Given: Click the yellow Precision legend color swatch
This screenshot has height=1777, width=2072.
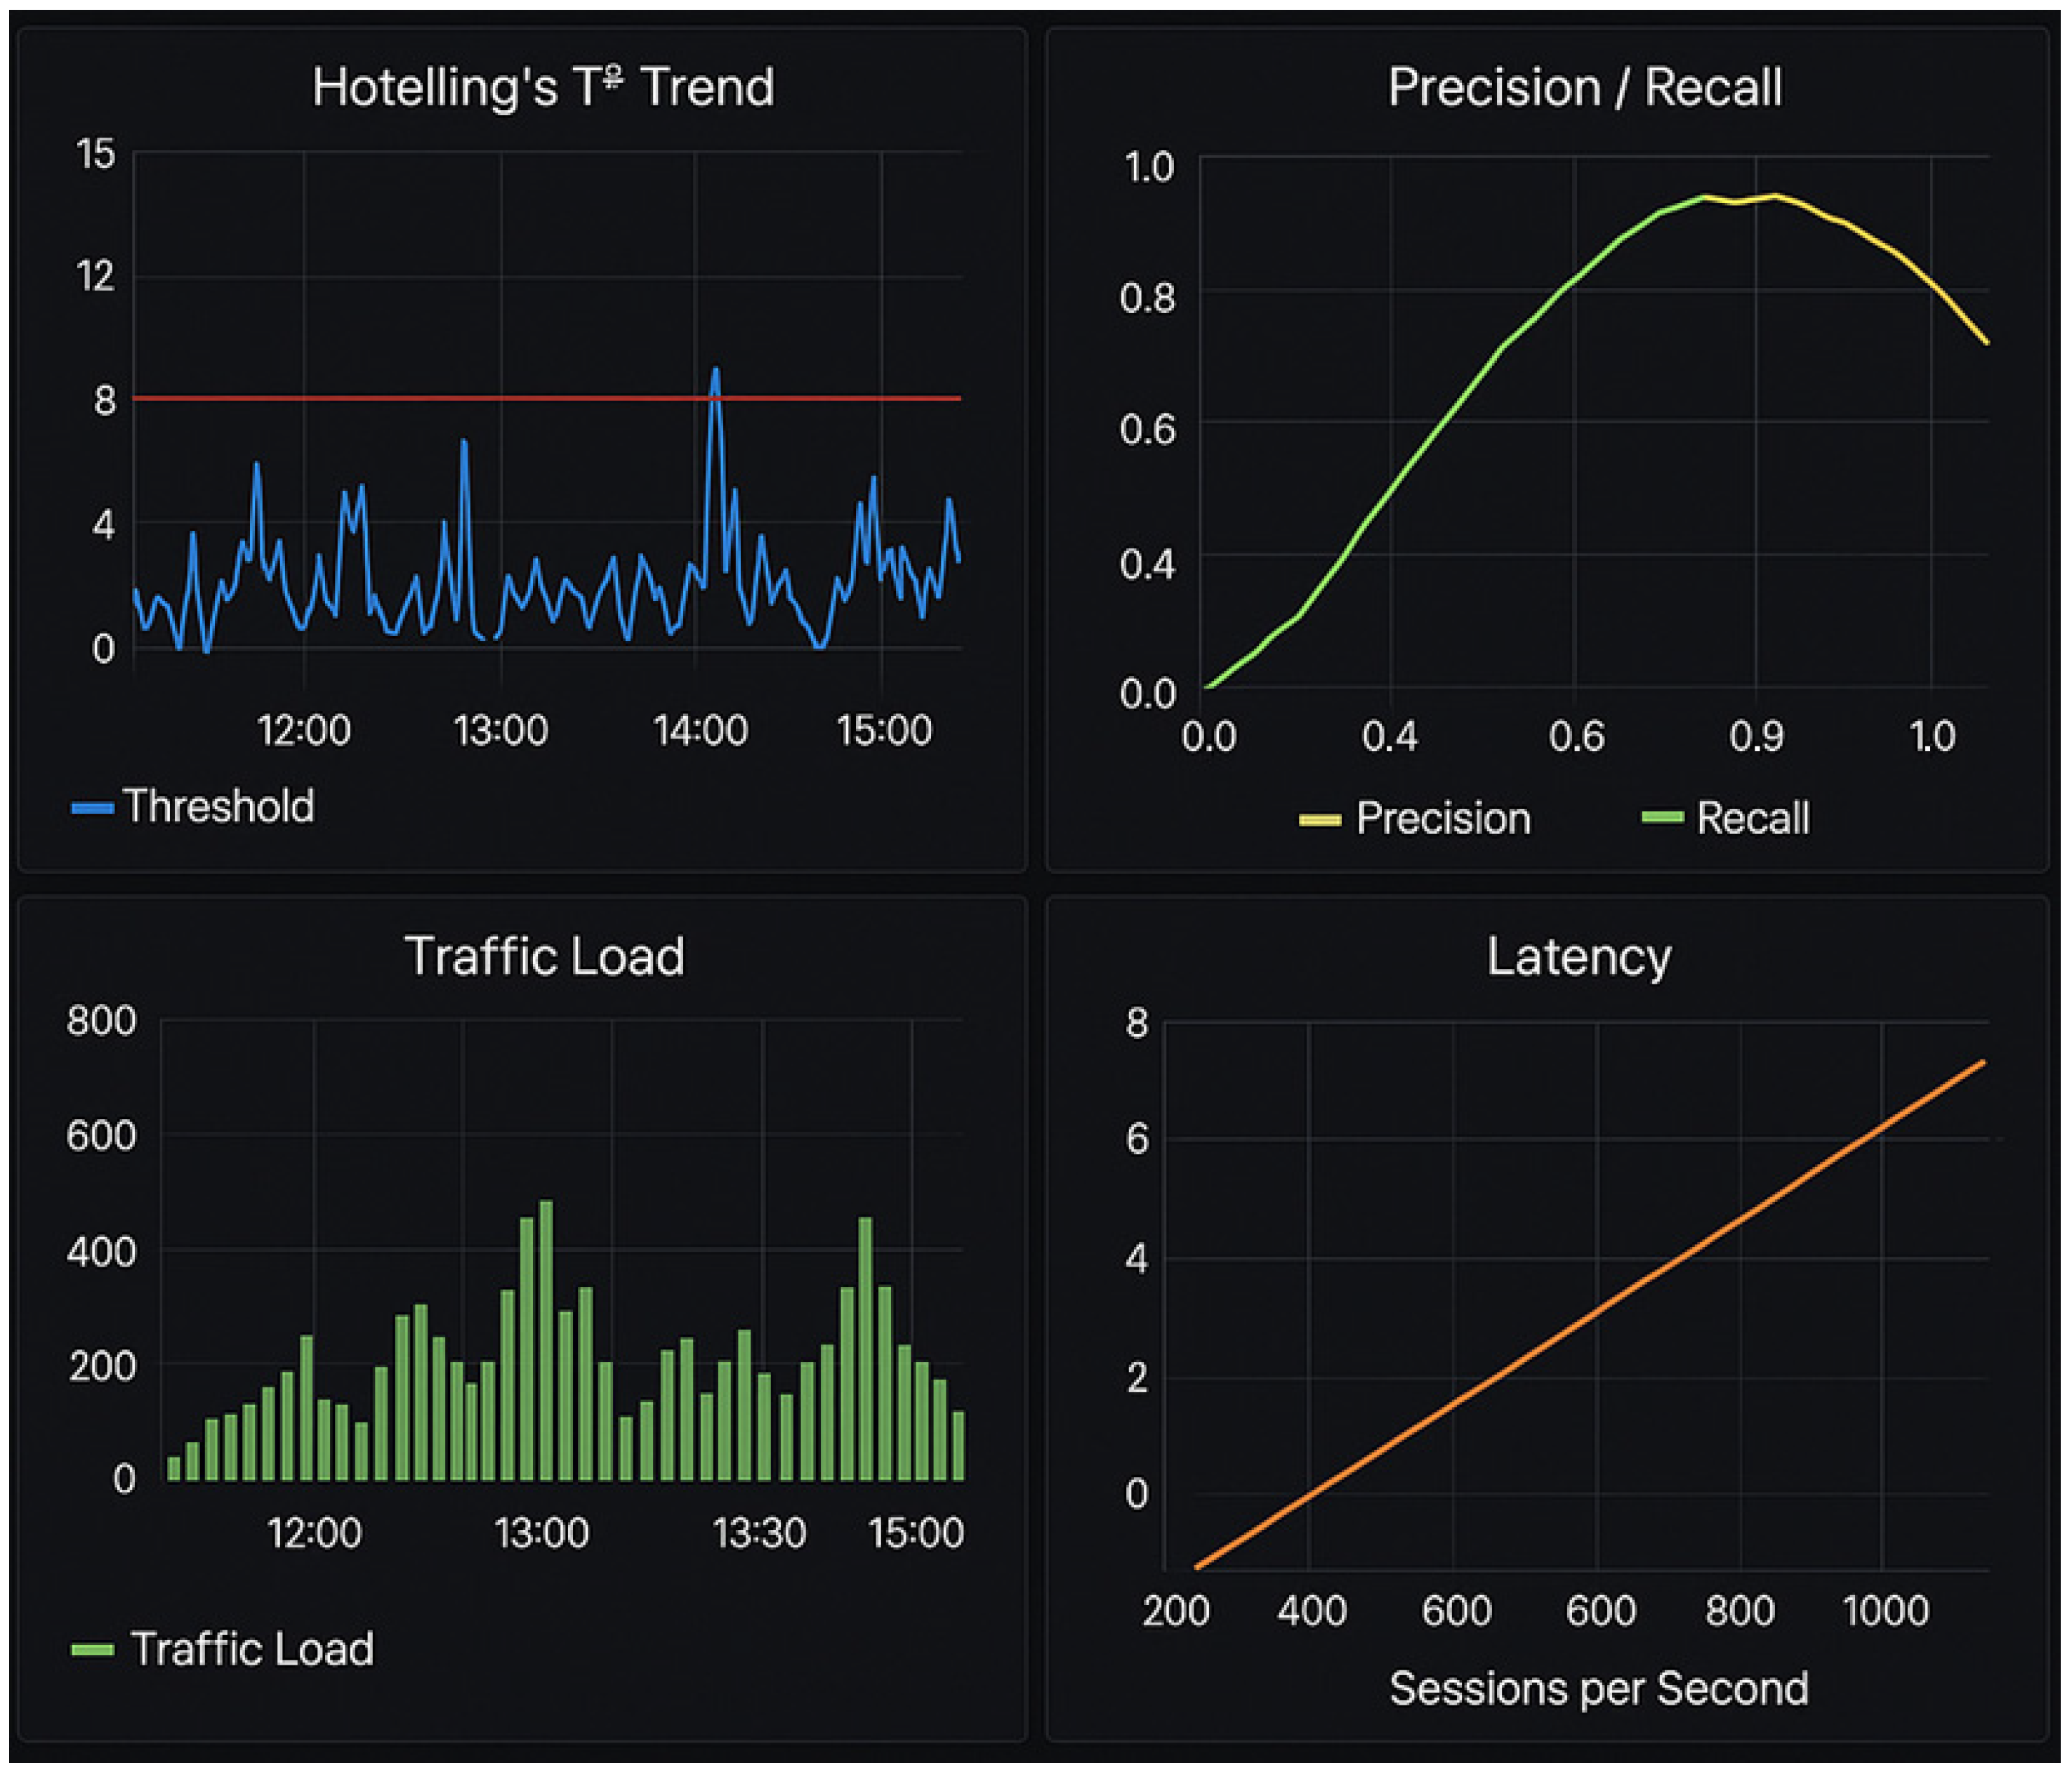Looking at the screenshot, I should pos(1320,820).
